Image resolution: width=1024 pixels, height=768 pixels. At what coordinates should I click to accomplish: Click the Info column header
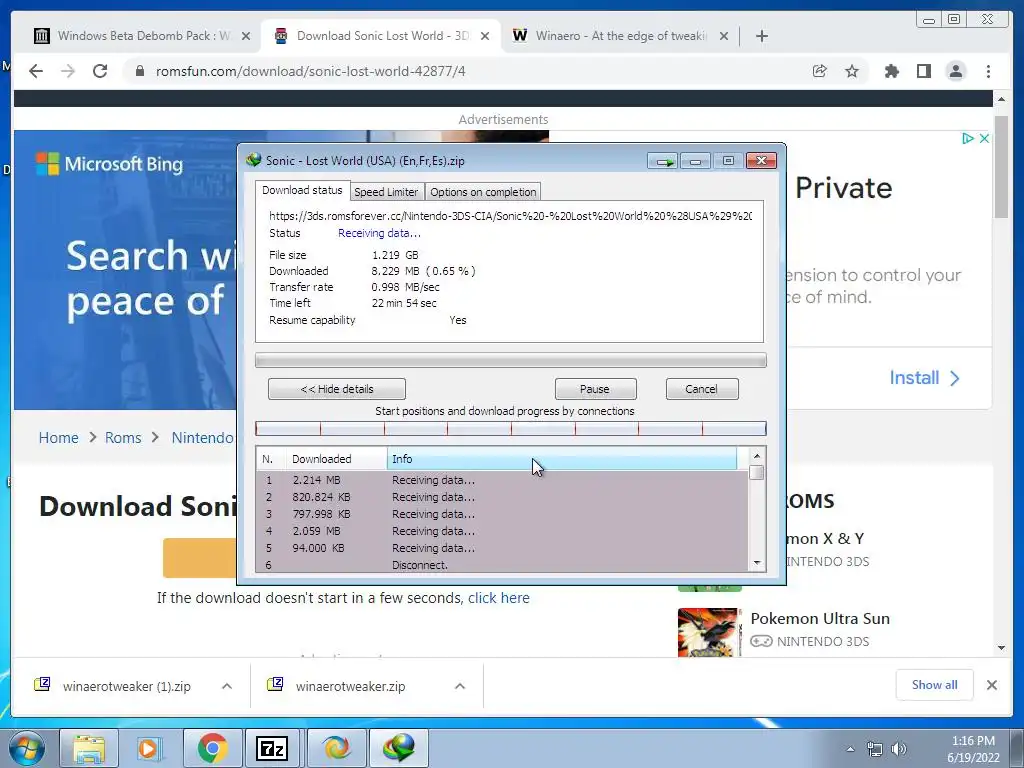[562, 459]
